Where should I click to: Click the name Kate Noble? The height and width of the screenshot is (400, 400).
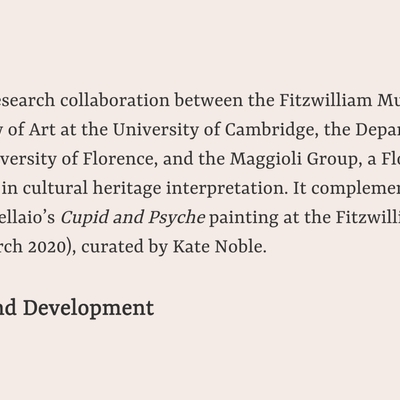[x=219, y=247]
